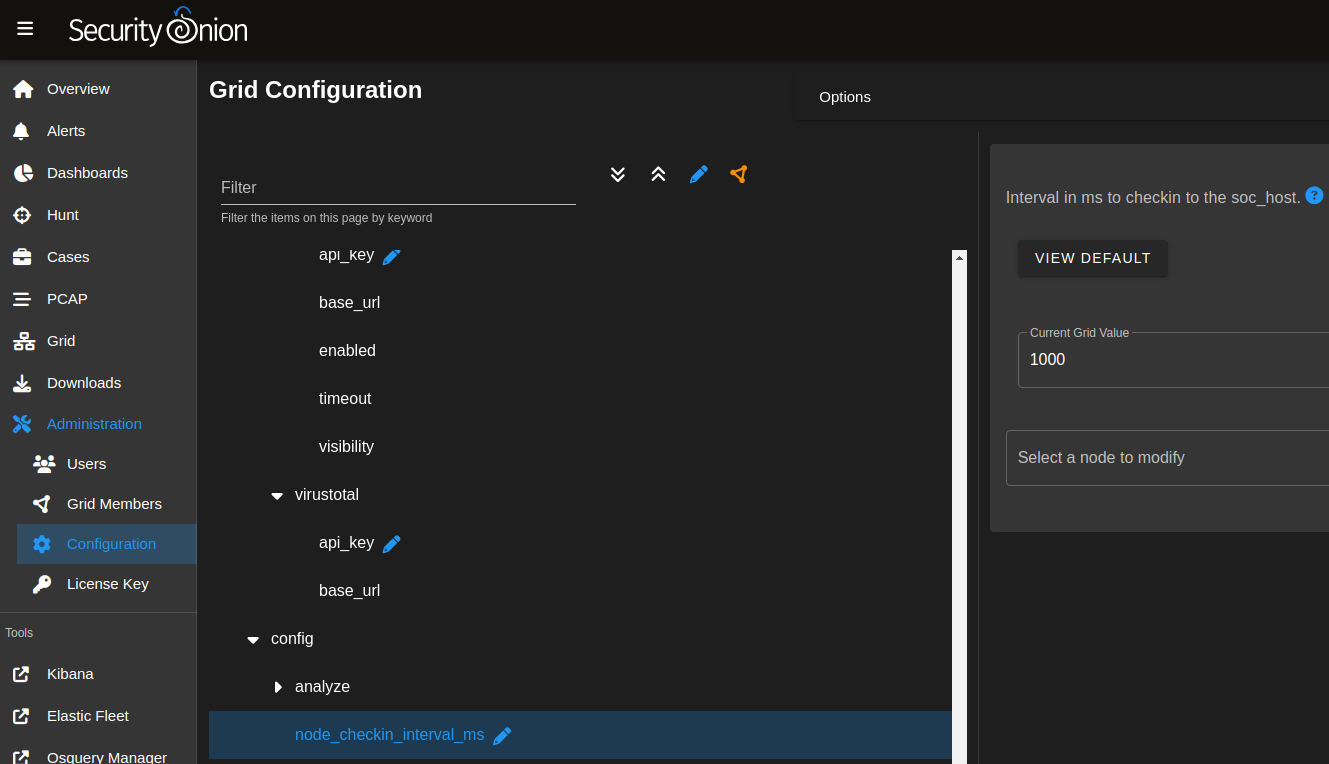Screen dimensions: 1329x764
Task: Click the edit pencil next to api_key
Action: (392, 255)
